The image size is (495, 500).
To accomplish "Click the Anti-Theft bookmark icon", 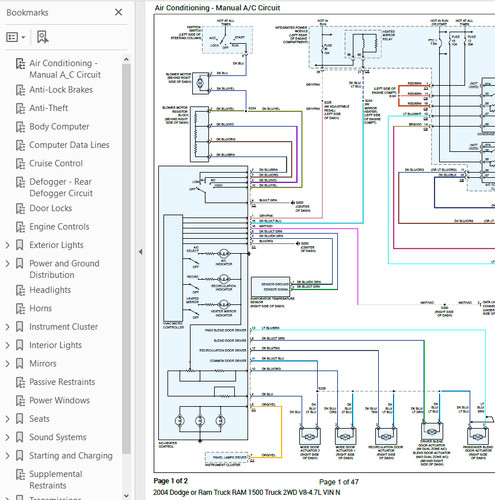I will click(x=20, y=108).
